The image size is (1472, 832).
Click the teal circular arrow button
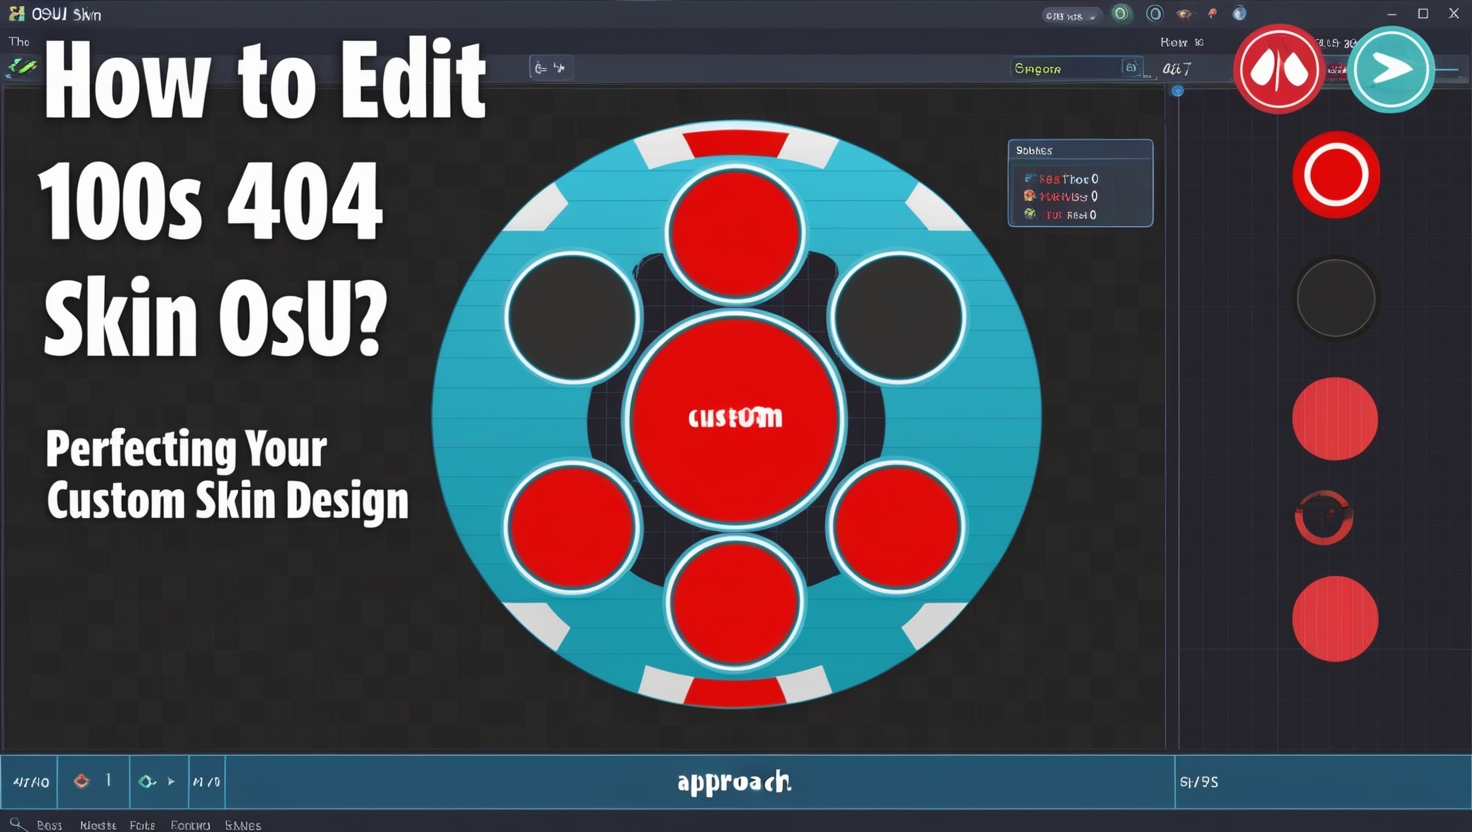click(x=1391, y=69)
